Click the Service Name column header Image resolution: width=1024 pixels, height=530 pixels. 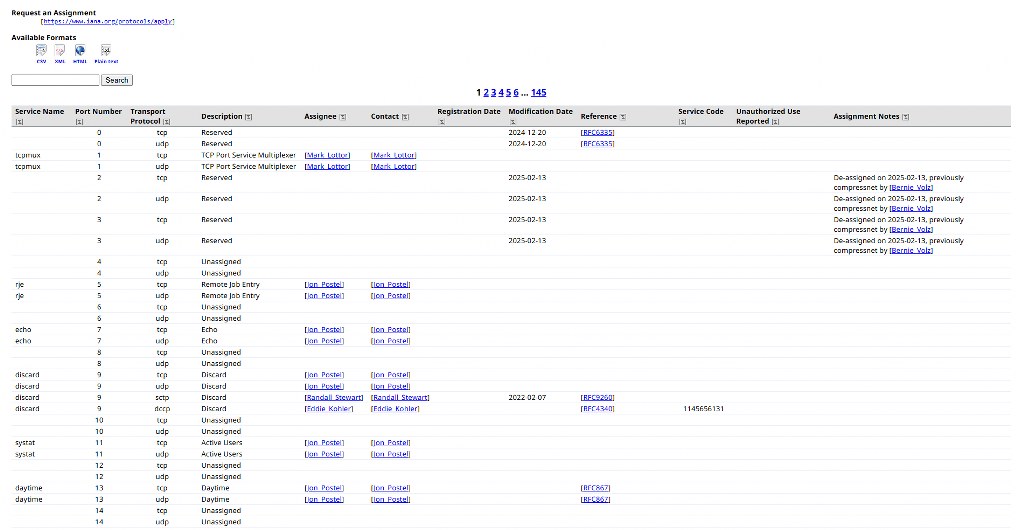click(x=39, y=112)
